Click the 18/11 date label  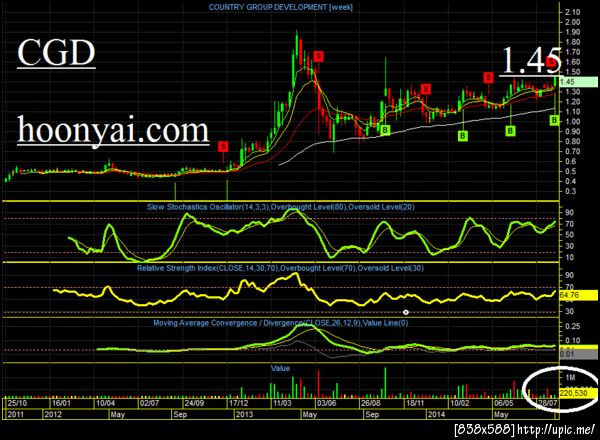tap(415, 403)
